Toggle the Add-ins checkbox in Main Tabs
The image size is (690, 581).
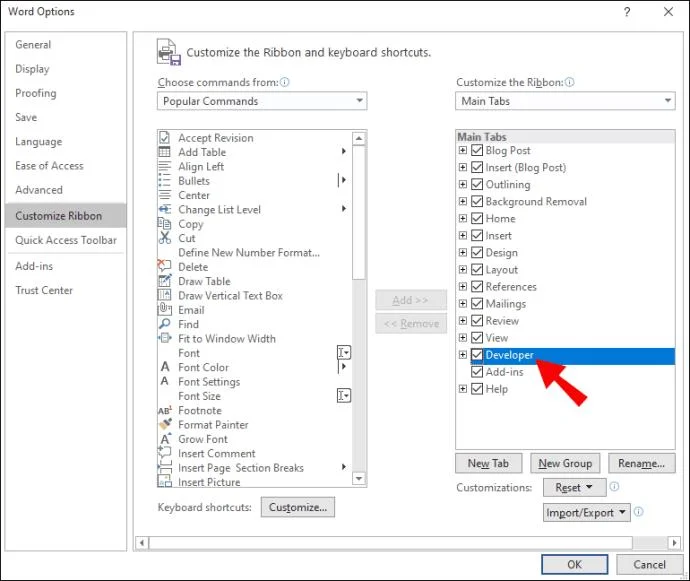[477, 372]
